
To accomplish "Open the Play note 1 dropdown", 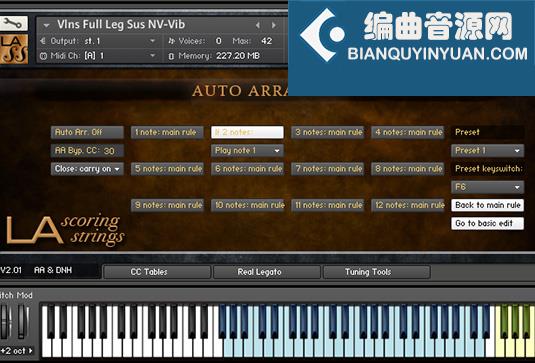I will pyautogui.click(x=247, y=150).
